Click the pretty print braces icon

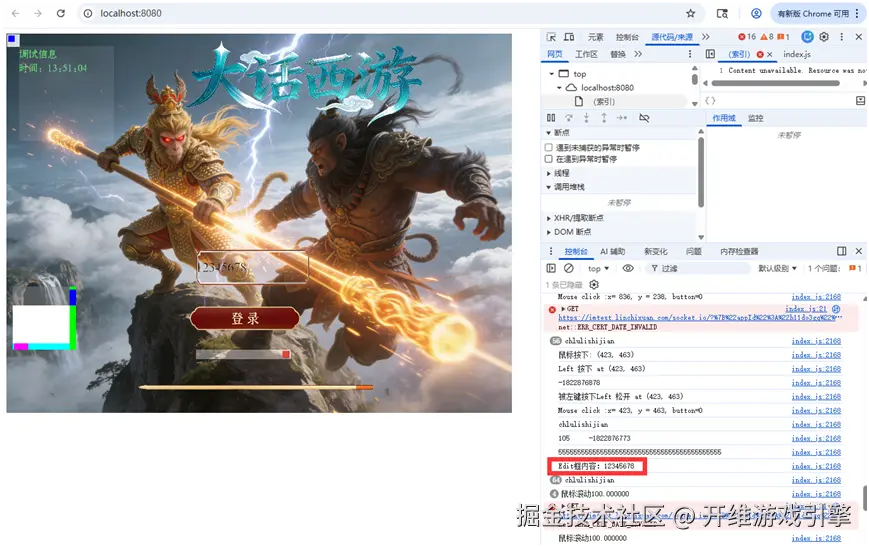pos(710,101)
